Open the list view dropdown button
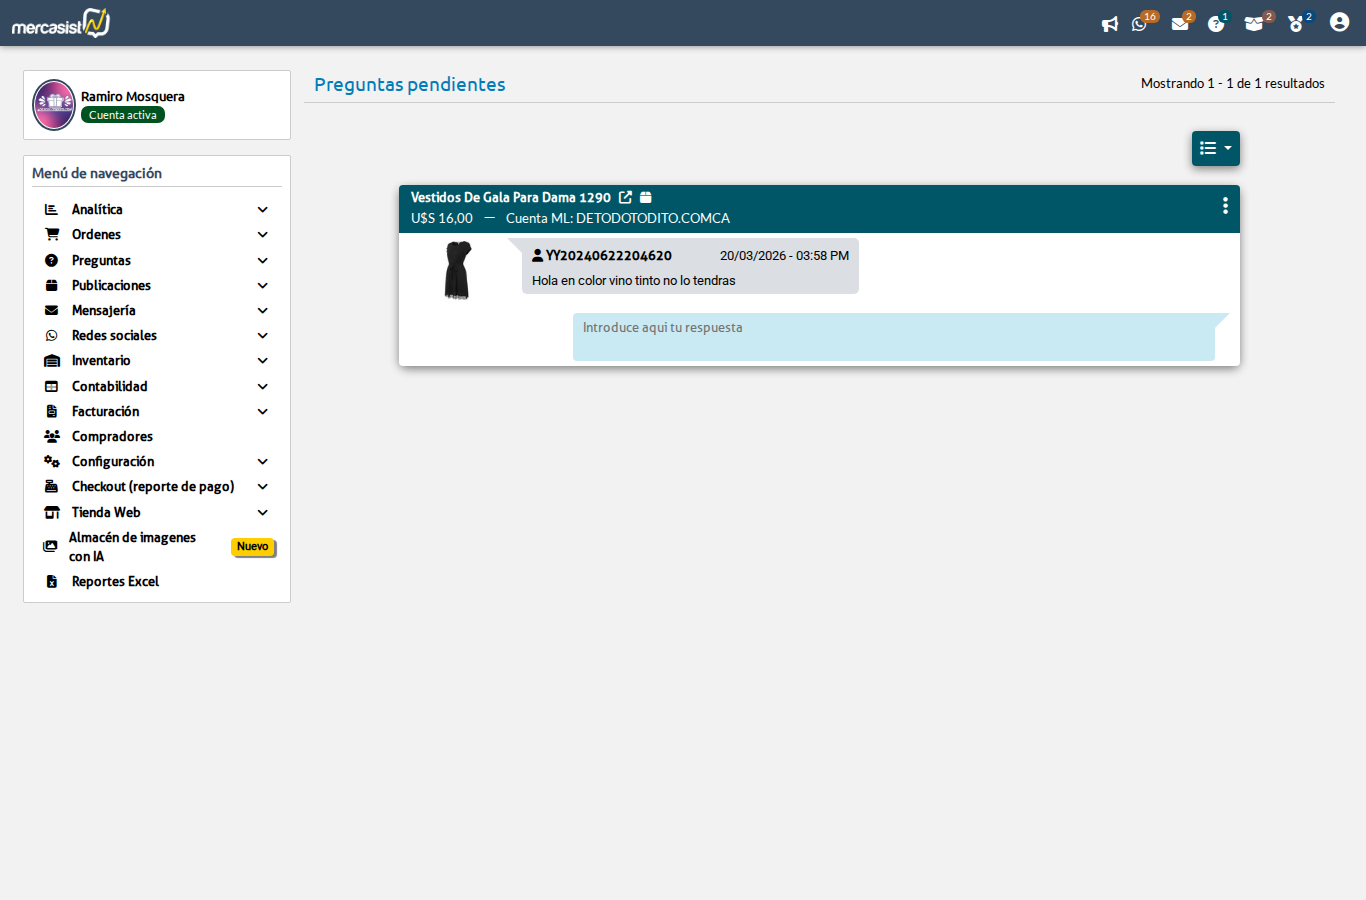The width and height of the screenshot is (1366, 900). pos(1216,148)
